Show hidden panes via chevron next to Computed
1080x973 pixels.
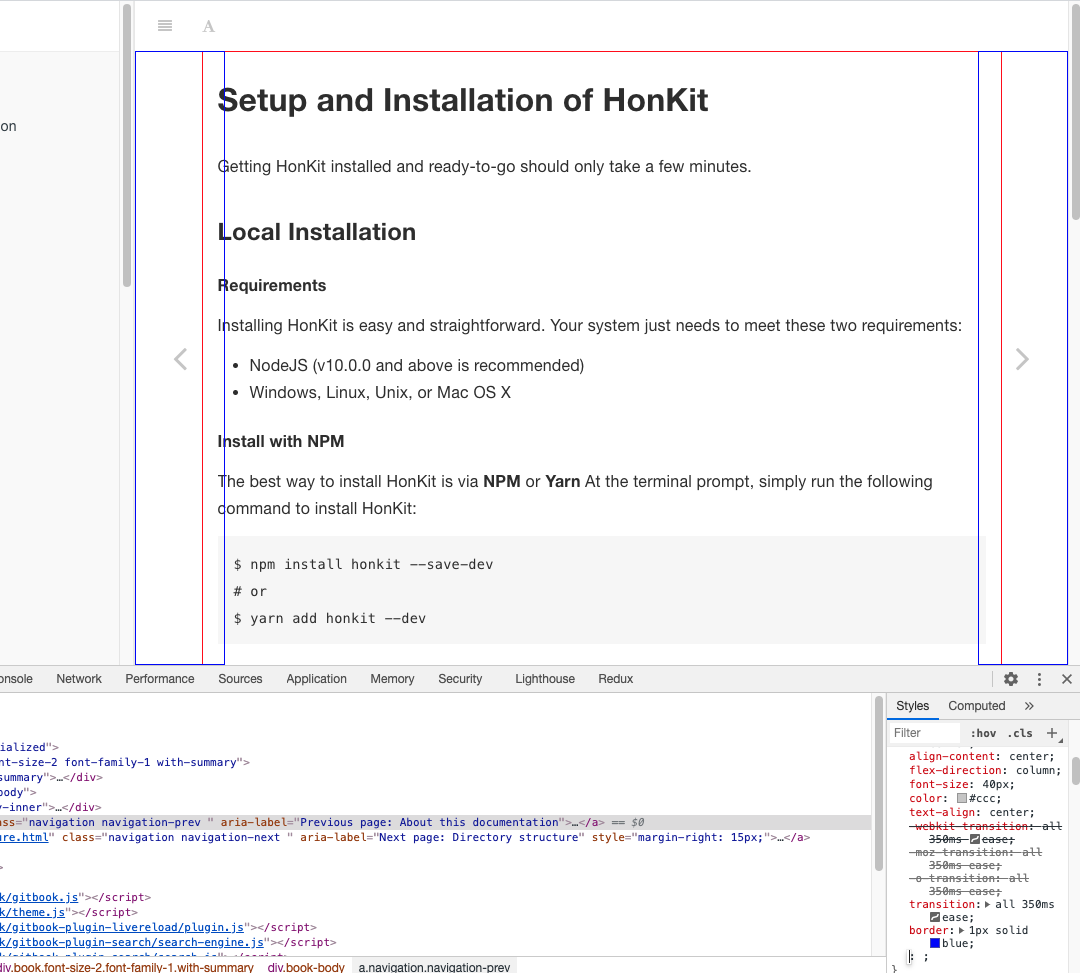pyautogui.click(x=1030, y=705)
